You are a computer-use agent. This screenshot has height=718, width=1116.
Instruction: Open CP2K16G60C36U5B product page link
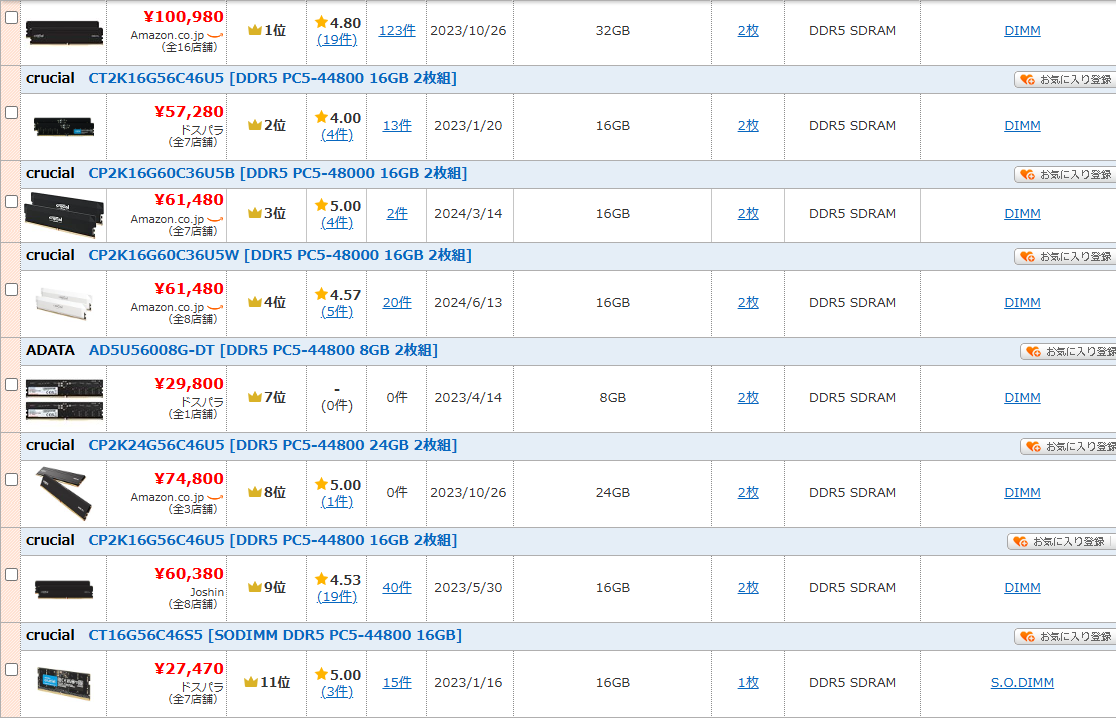(x=277, y=173)
